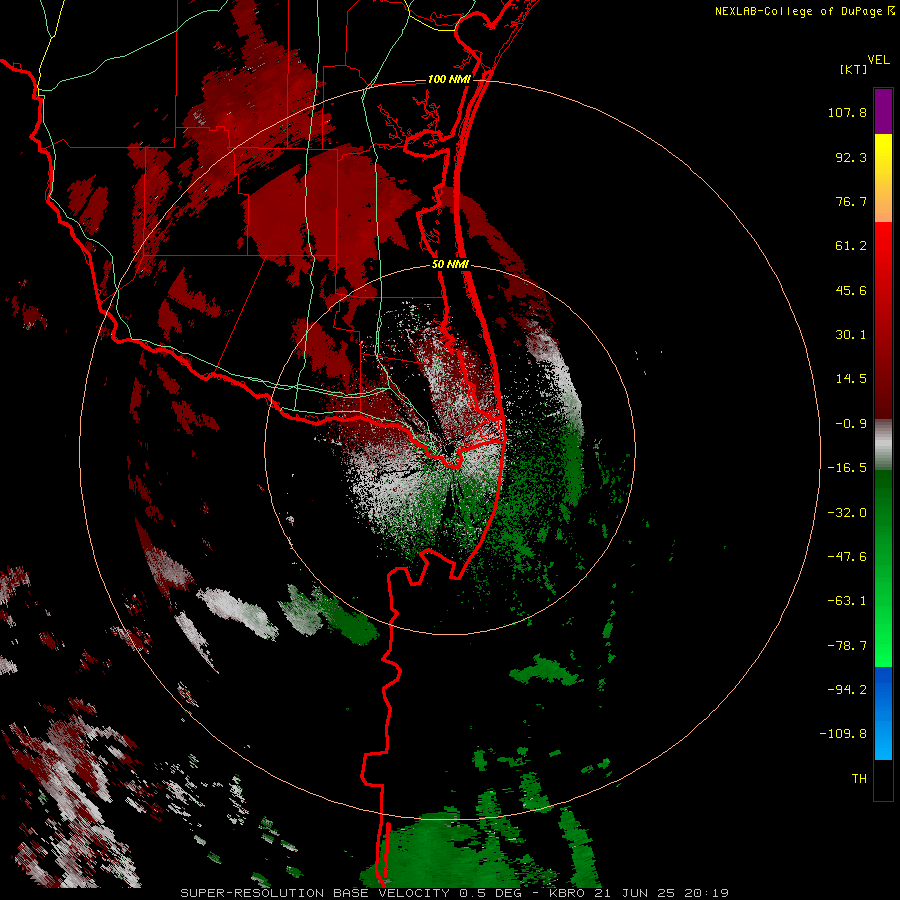
Task: Click the purple segment of velocity color bar
Action: point(883,111)
